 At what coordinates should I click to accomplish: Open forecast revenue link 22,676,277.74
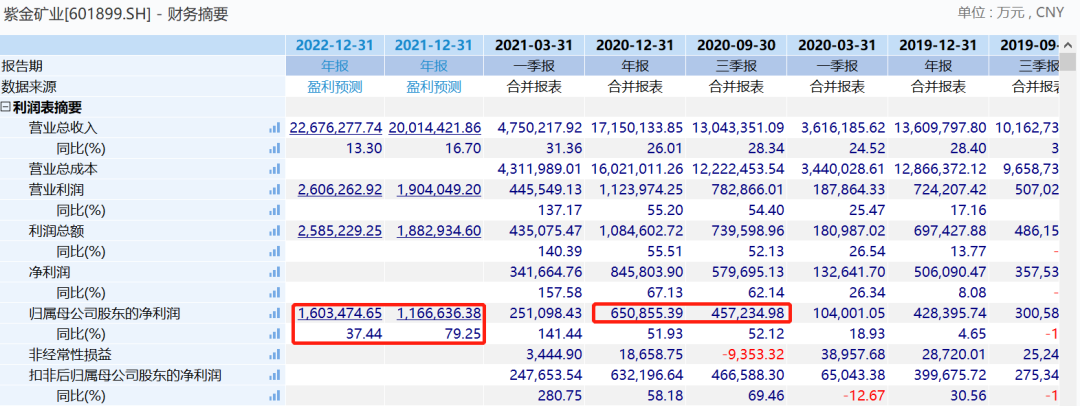(335, 128)
